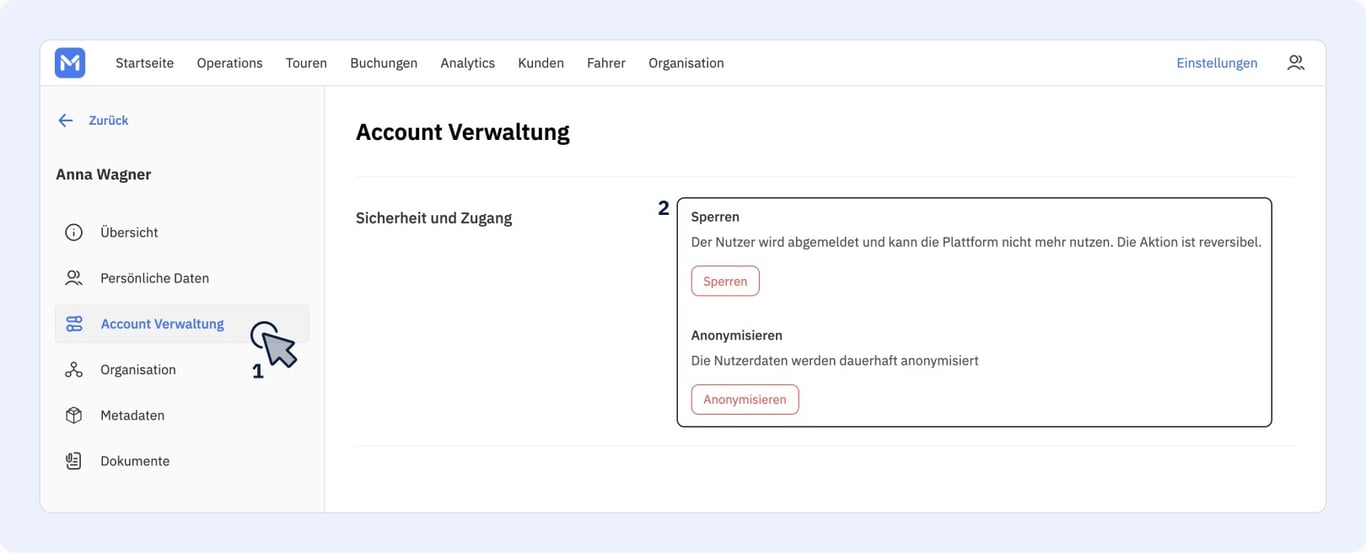Click the Account Verwaltung toggle icon
Image resolution: width=1366 pixels, height=553 pixels.
[74, 324]
